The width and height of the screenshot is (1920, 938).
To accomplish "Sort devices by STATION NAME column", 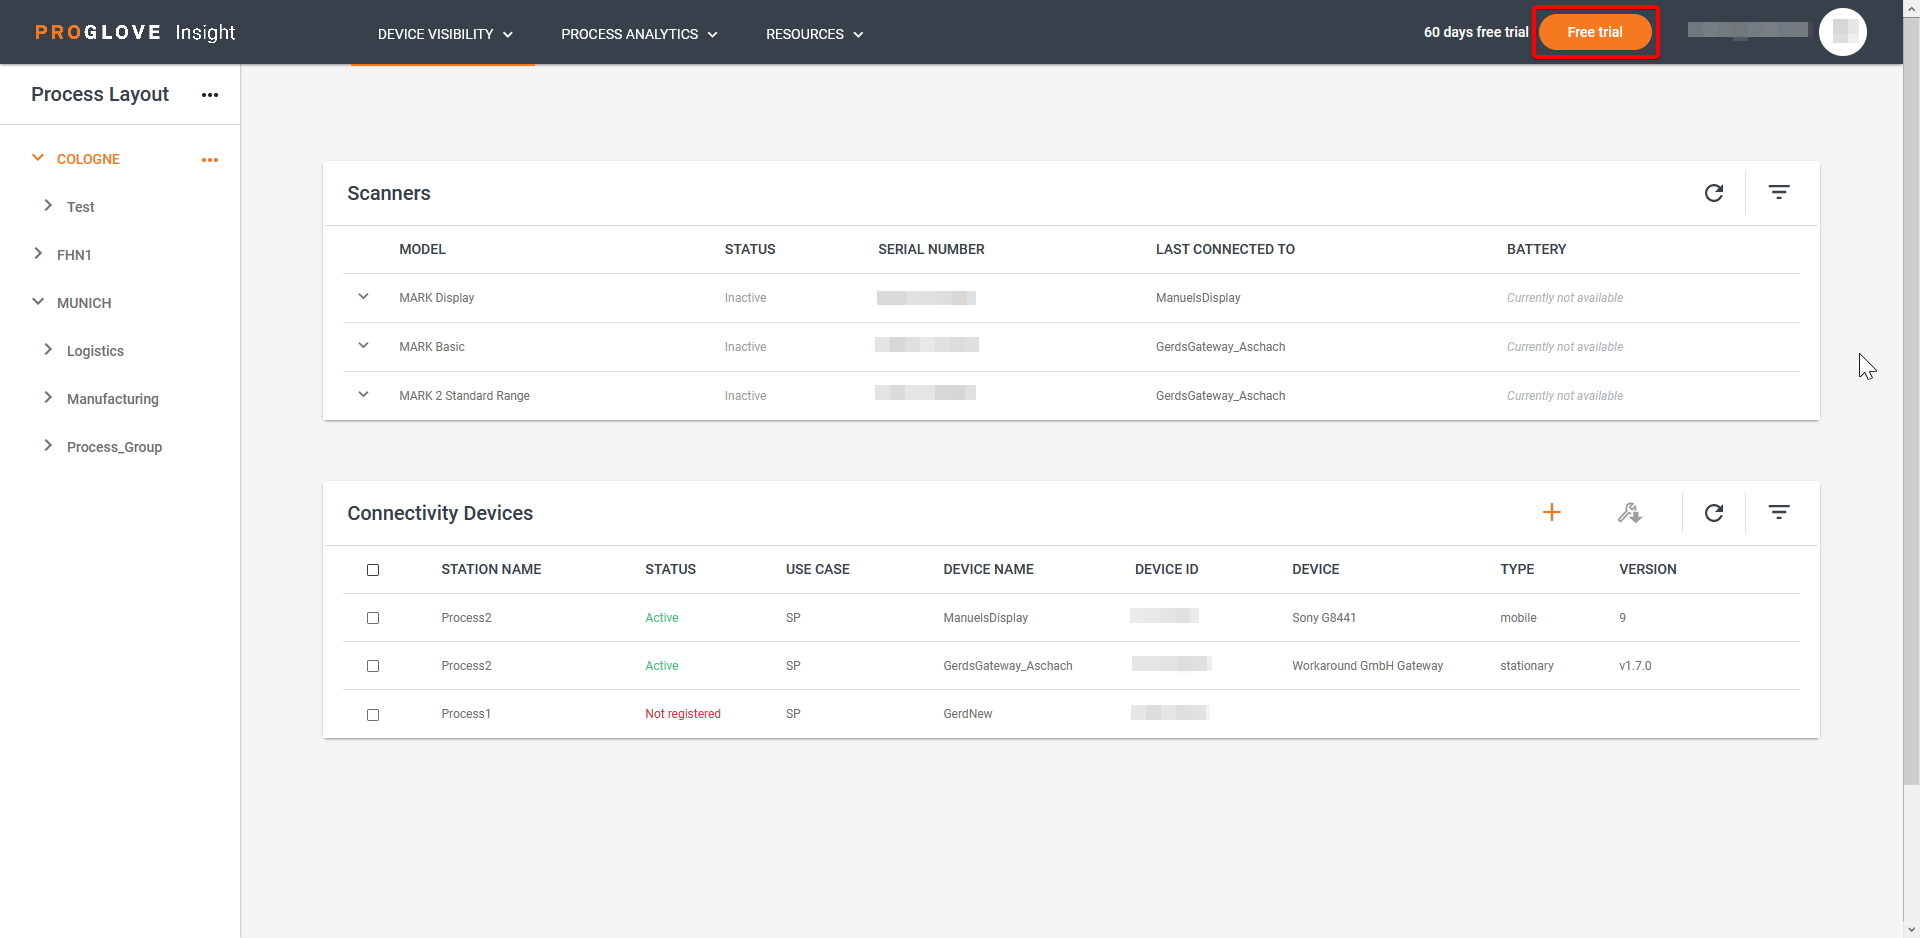I will [491, 569].
